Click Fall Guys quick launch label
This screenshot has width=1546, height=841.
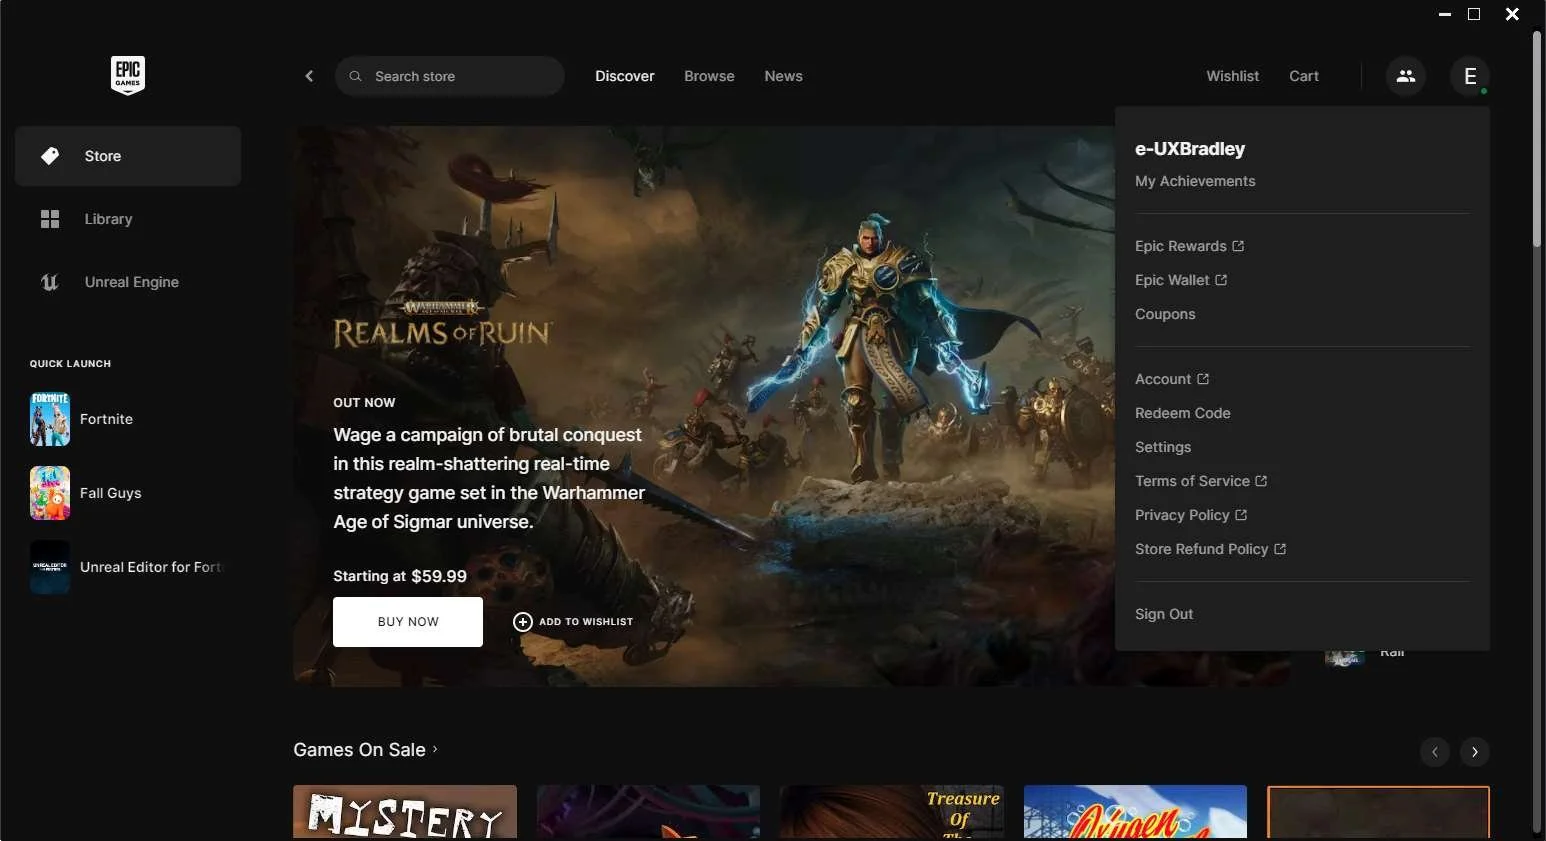(110, 493)
